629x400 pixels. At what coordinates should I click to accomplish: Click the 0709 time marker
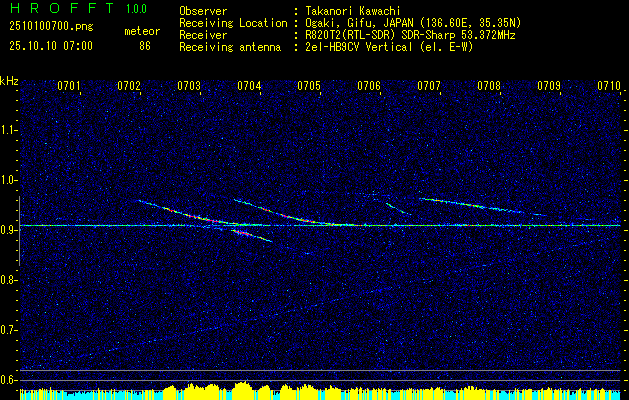coord(549,85)
